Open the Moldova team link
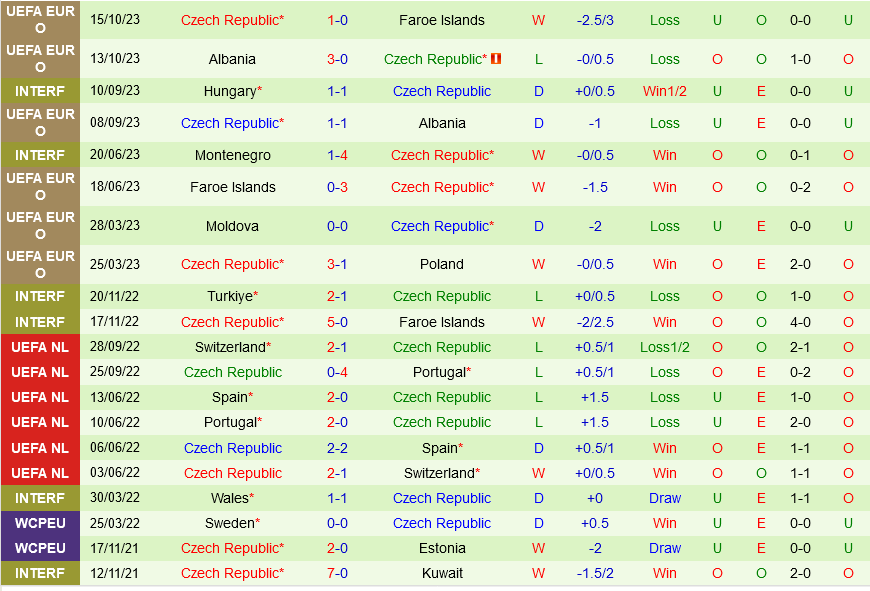Viewport: 870px width, 591px height. pos(232,226)
